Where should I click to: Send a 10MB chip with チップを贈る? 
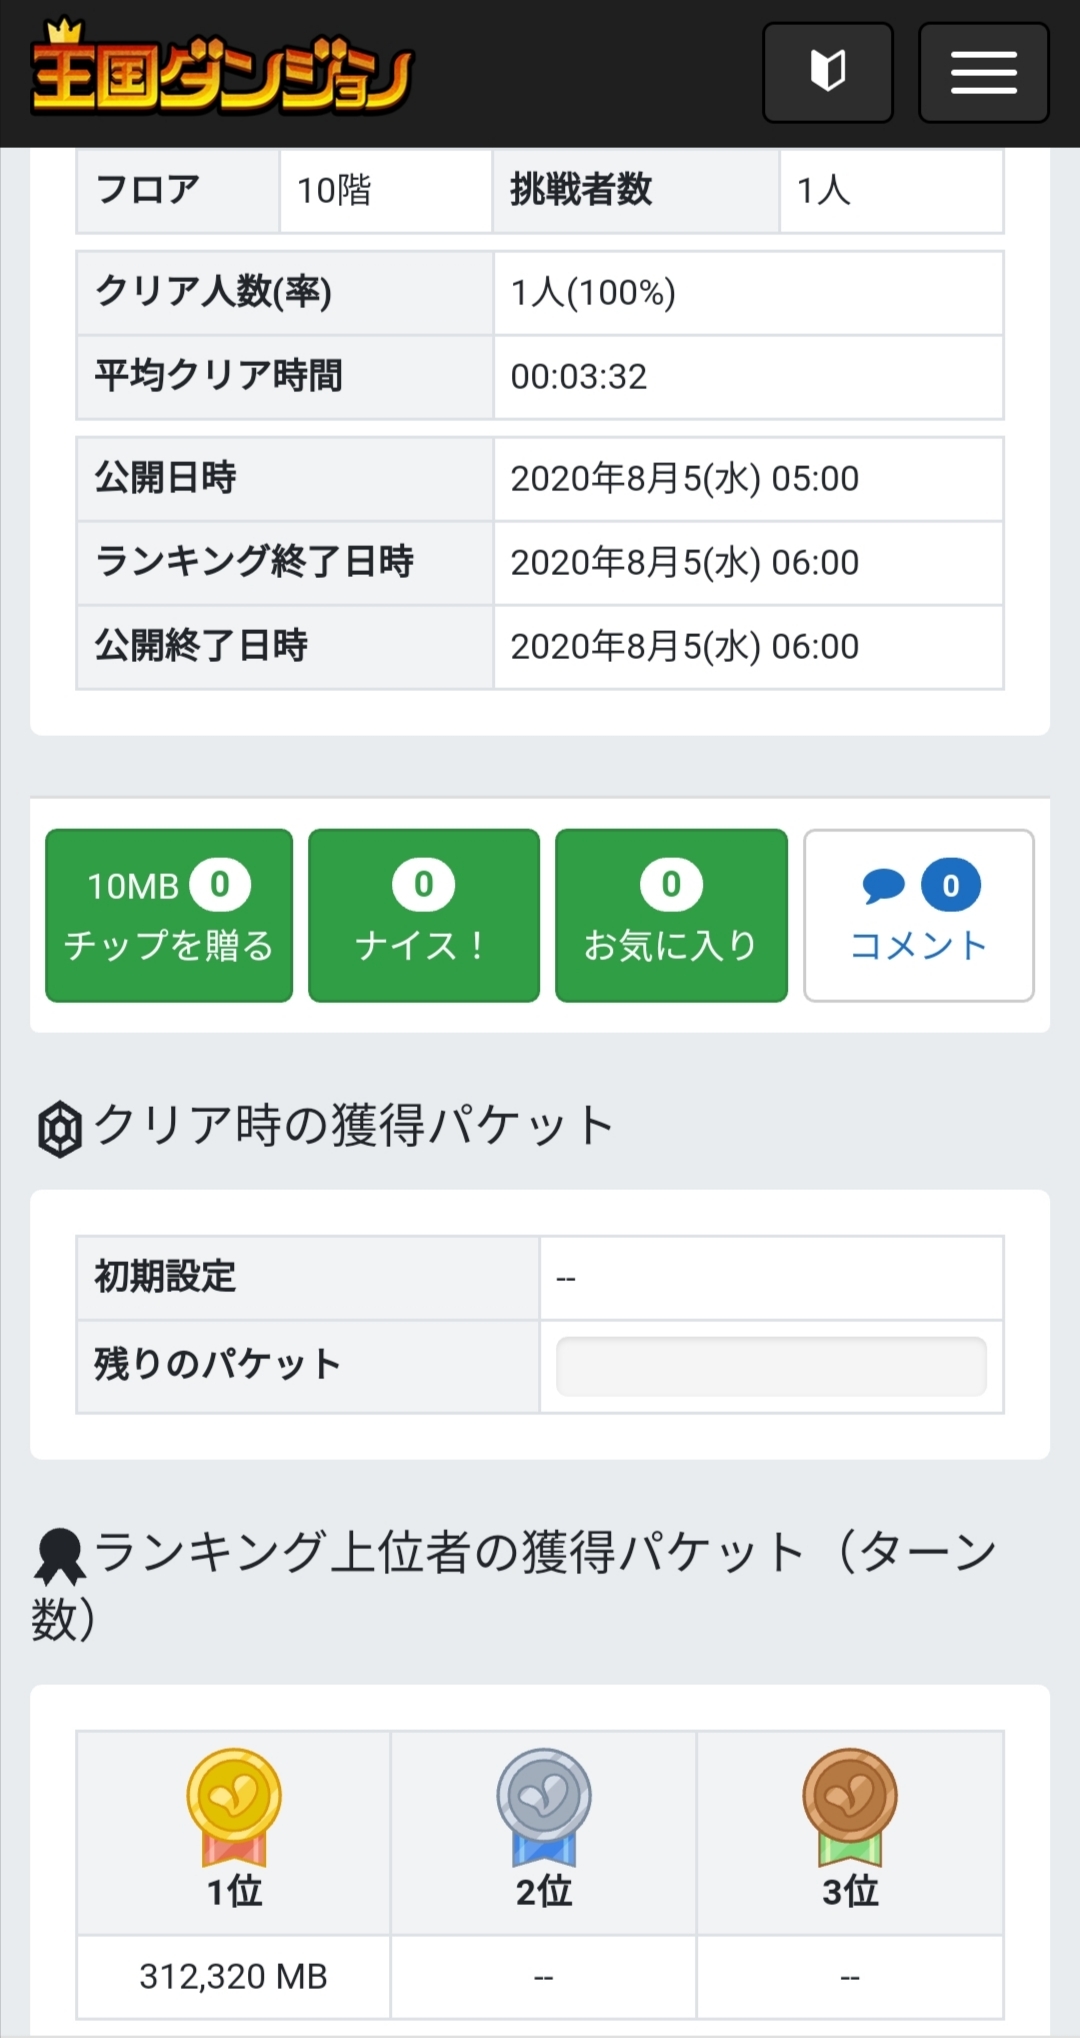tap(169, 915)
